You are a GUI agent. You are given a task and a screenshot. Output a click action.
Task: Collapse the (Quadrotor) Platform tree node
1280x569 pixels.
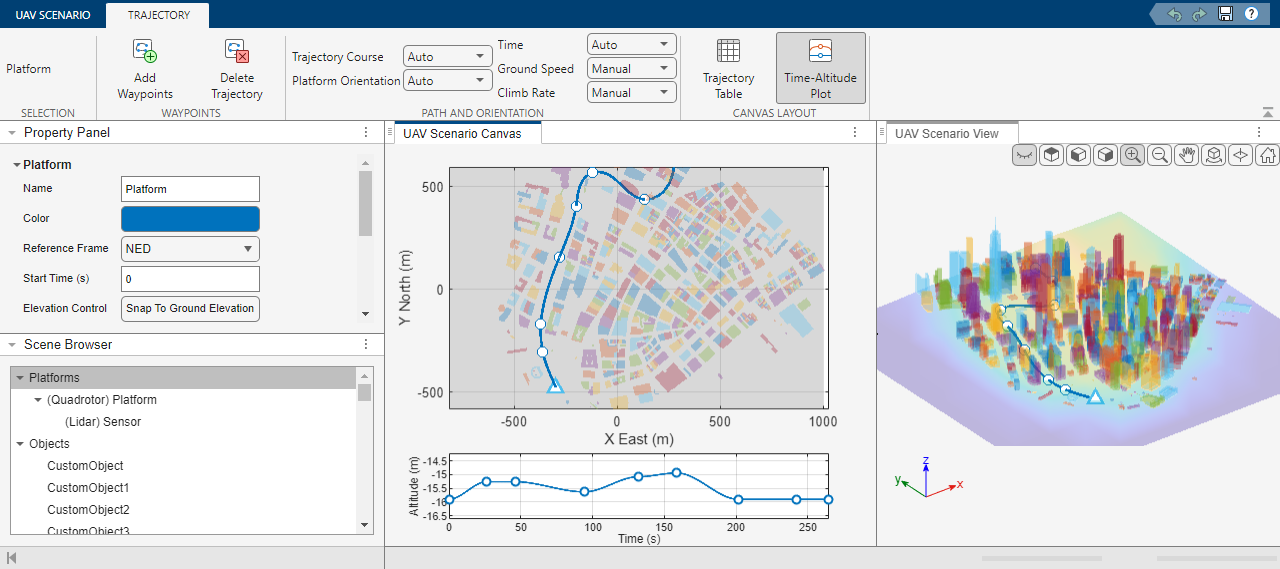click(38, 400)
